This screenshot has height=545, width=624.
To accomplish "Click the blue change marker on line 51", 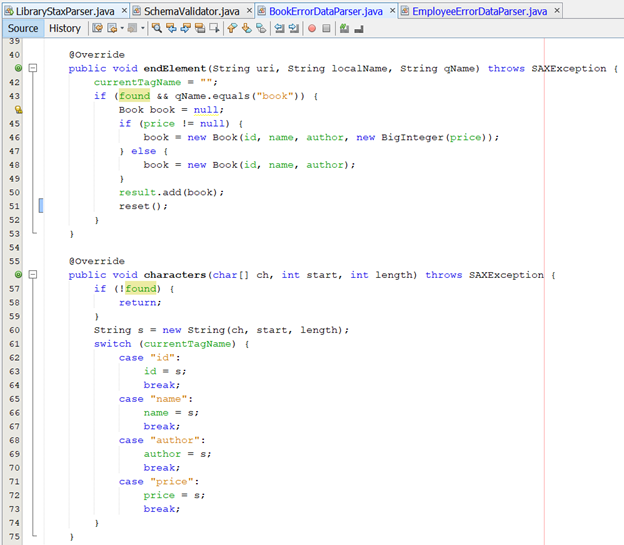I will pyautogui.click(x=41, y=206).
